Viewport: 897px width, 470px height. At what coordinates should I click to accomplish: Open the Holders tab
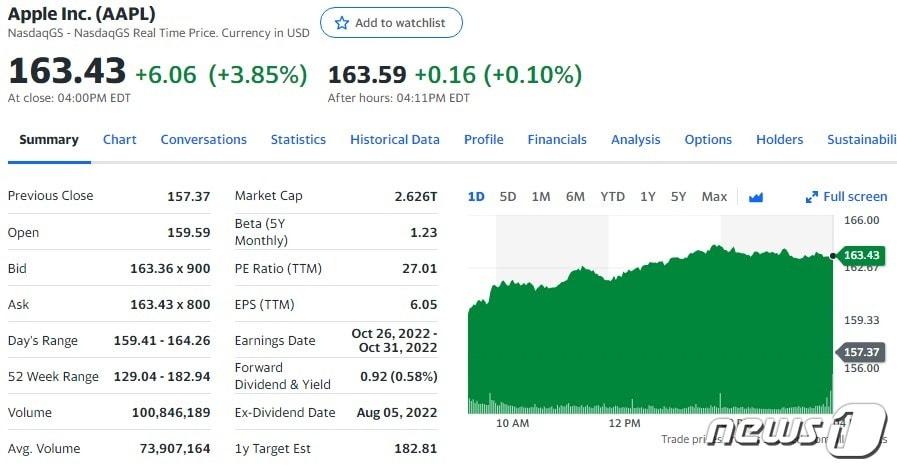click(x=779, y=140)
